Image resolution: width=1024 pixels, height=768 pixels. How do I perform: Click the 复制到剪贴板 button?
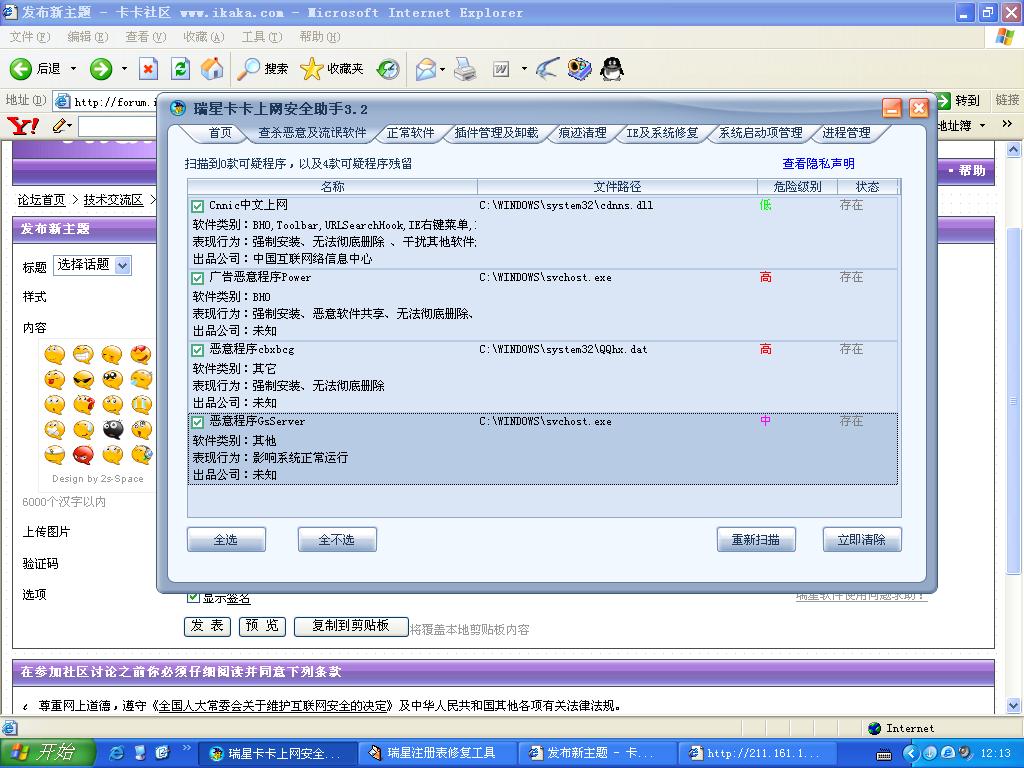(x=351, y=626)
